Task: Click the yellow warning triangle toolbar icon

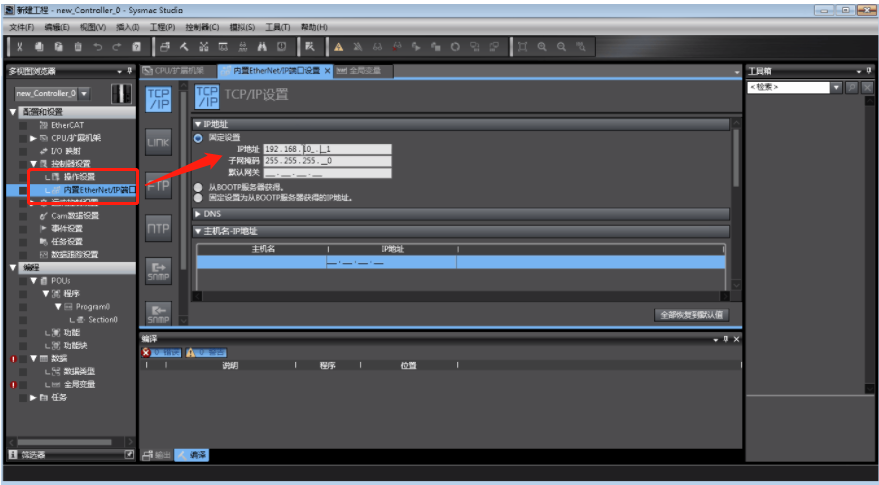Action: tap(339, 47)
